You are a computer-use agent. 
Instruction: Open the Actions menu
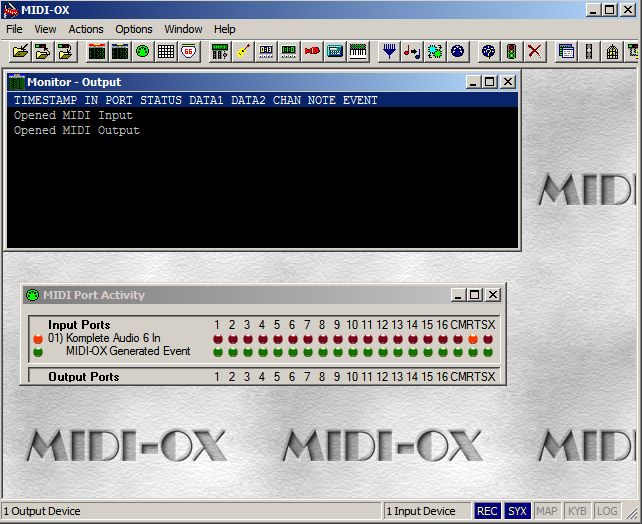coord(86,29)
